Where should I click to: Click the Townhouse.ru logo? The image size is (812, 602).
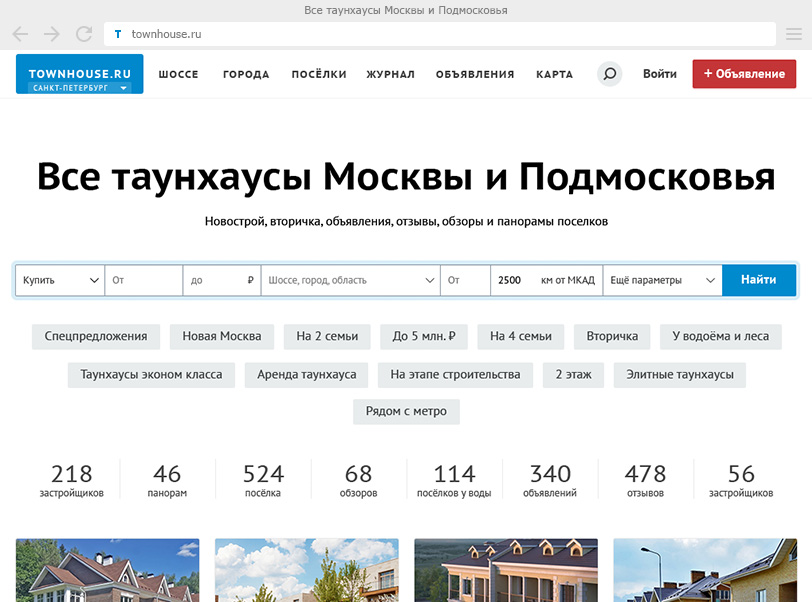pyautogui.click(x=79, y=69)
